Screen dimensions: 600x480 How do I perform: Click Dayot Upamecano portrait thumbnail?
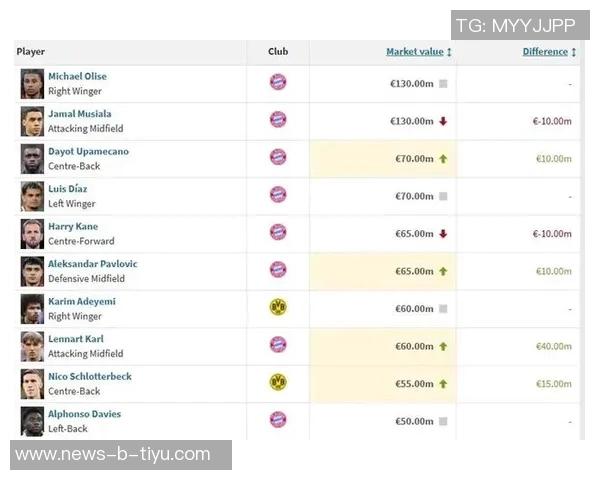(32, 158)
